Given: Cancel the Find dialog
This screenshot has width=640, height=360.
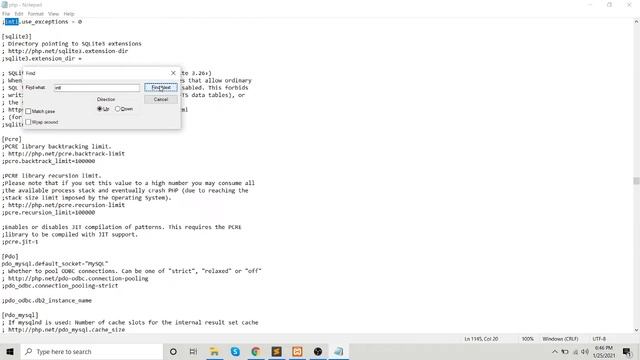Looking at the screenshot, I should [x=161, y=100].
